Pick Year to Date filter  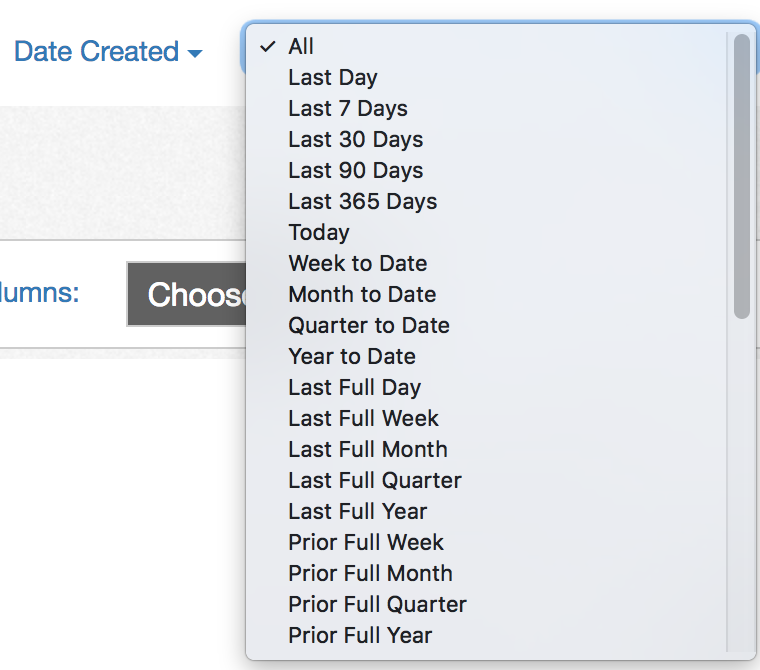pyautogui.click(x=352, y=356)
